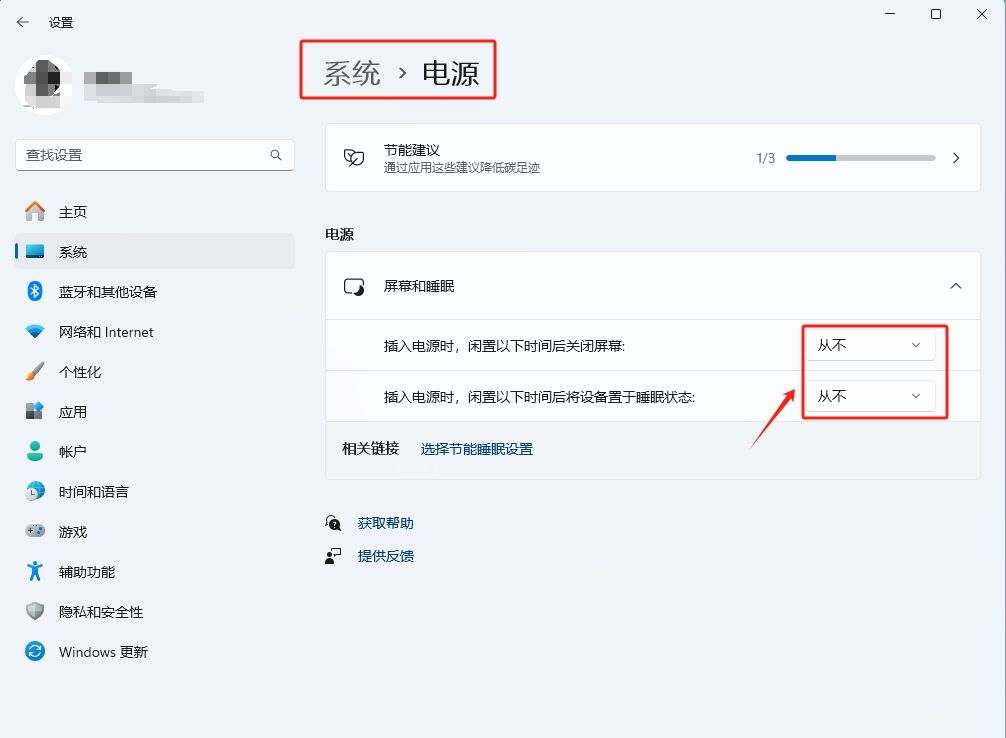Select the 蓝牙和其他设备 sidebar icon
1006x738 pixels.
click(x=32, y=291)
